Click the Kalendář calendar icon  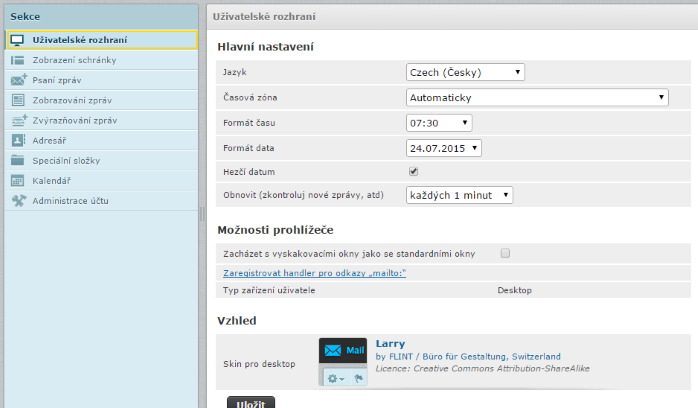click(17, 181)
